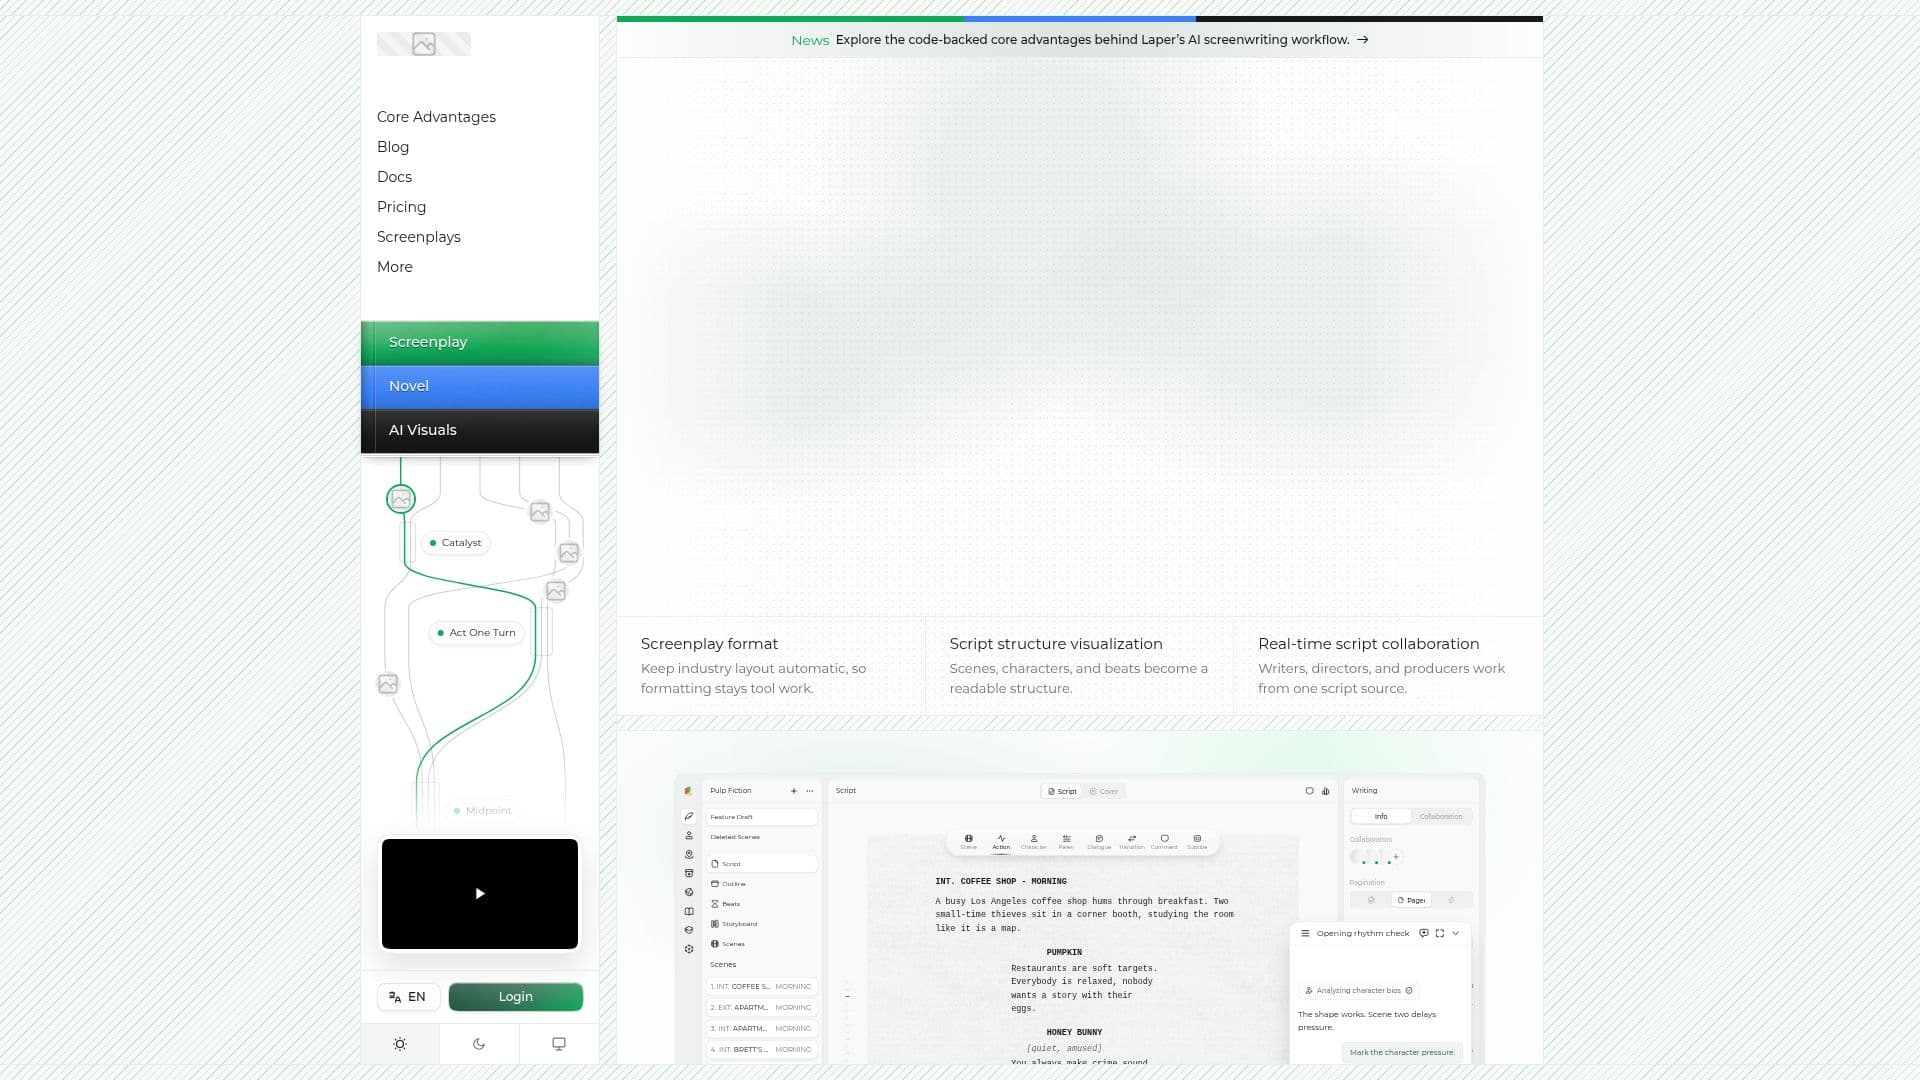1920x1080 pixels.
Task: Select the Comment element icon in script toolbar
Action: [1164, 842]
